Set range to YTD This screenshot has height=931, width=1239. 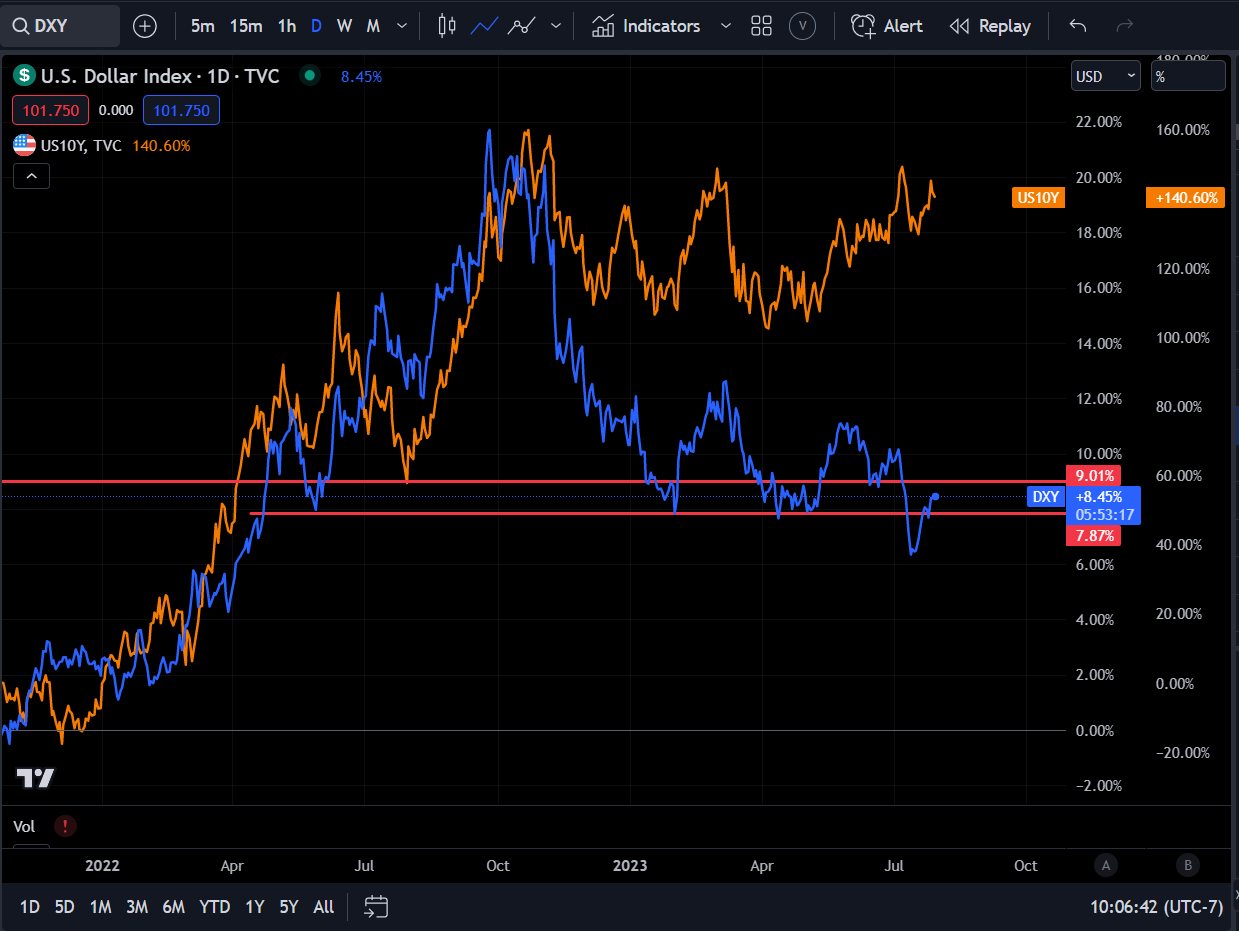(x=215, y=907)
